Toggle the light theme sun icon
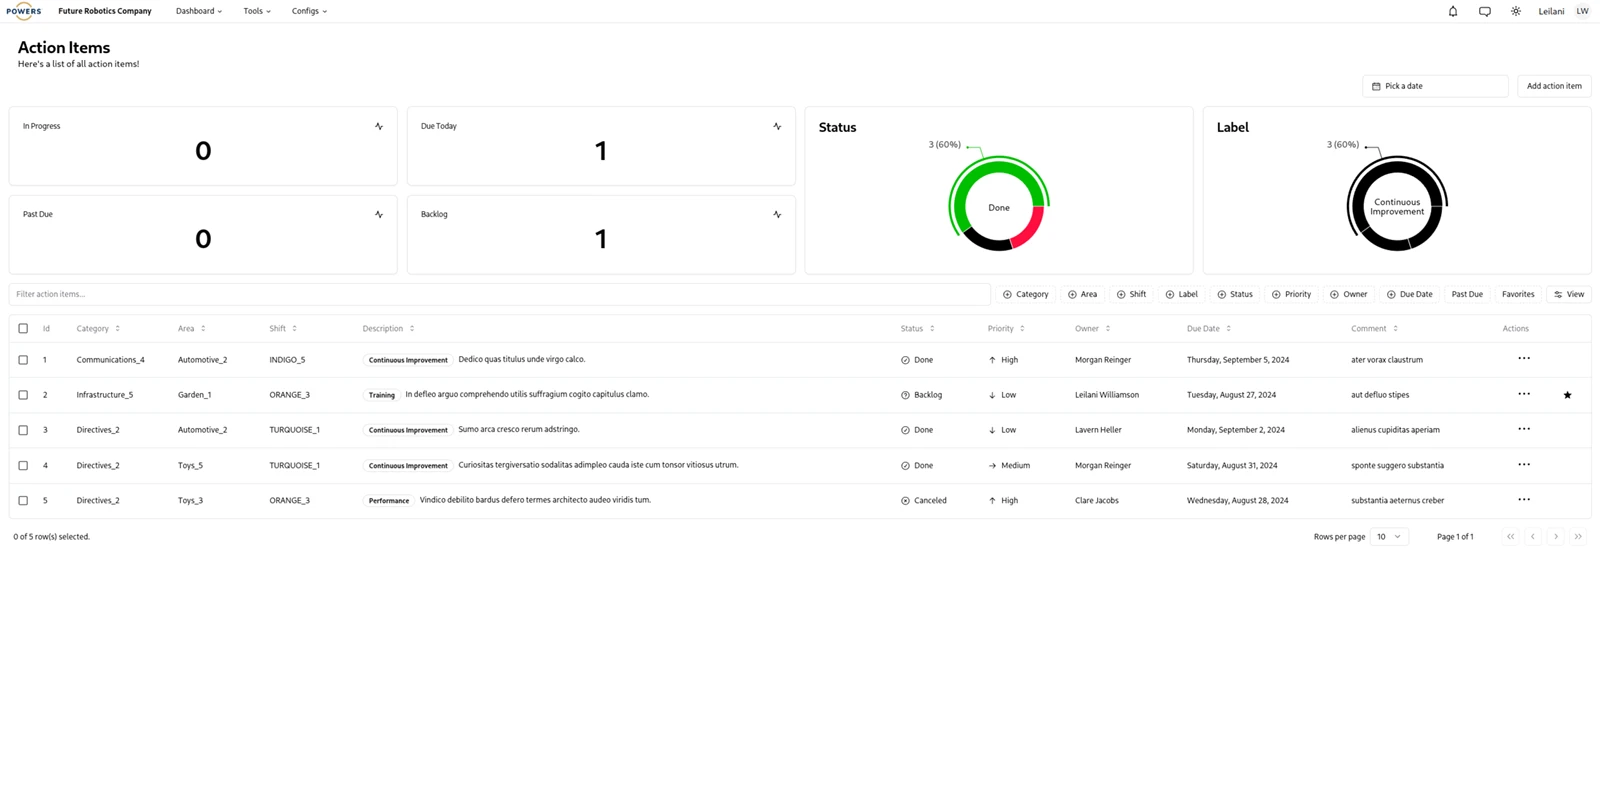Image resolution: width=1600 pixels, height=812 pixels. (1516, 11)
